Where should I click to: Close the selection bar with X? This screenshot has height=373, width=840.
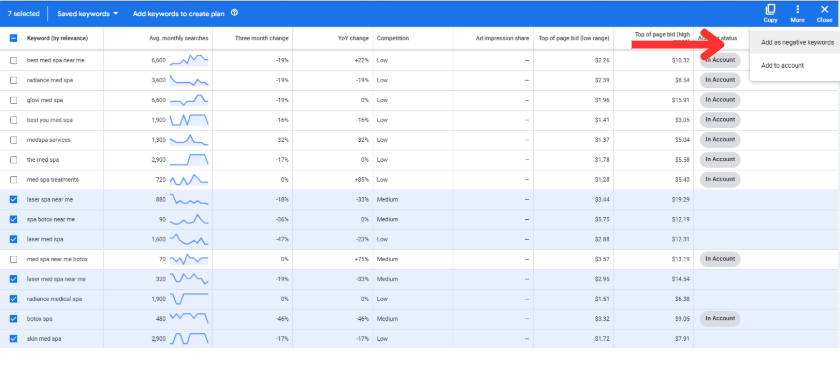(824, 10)
